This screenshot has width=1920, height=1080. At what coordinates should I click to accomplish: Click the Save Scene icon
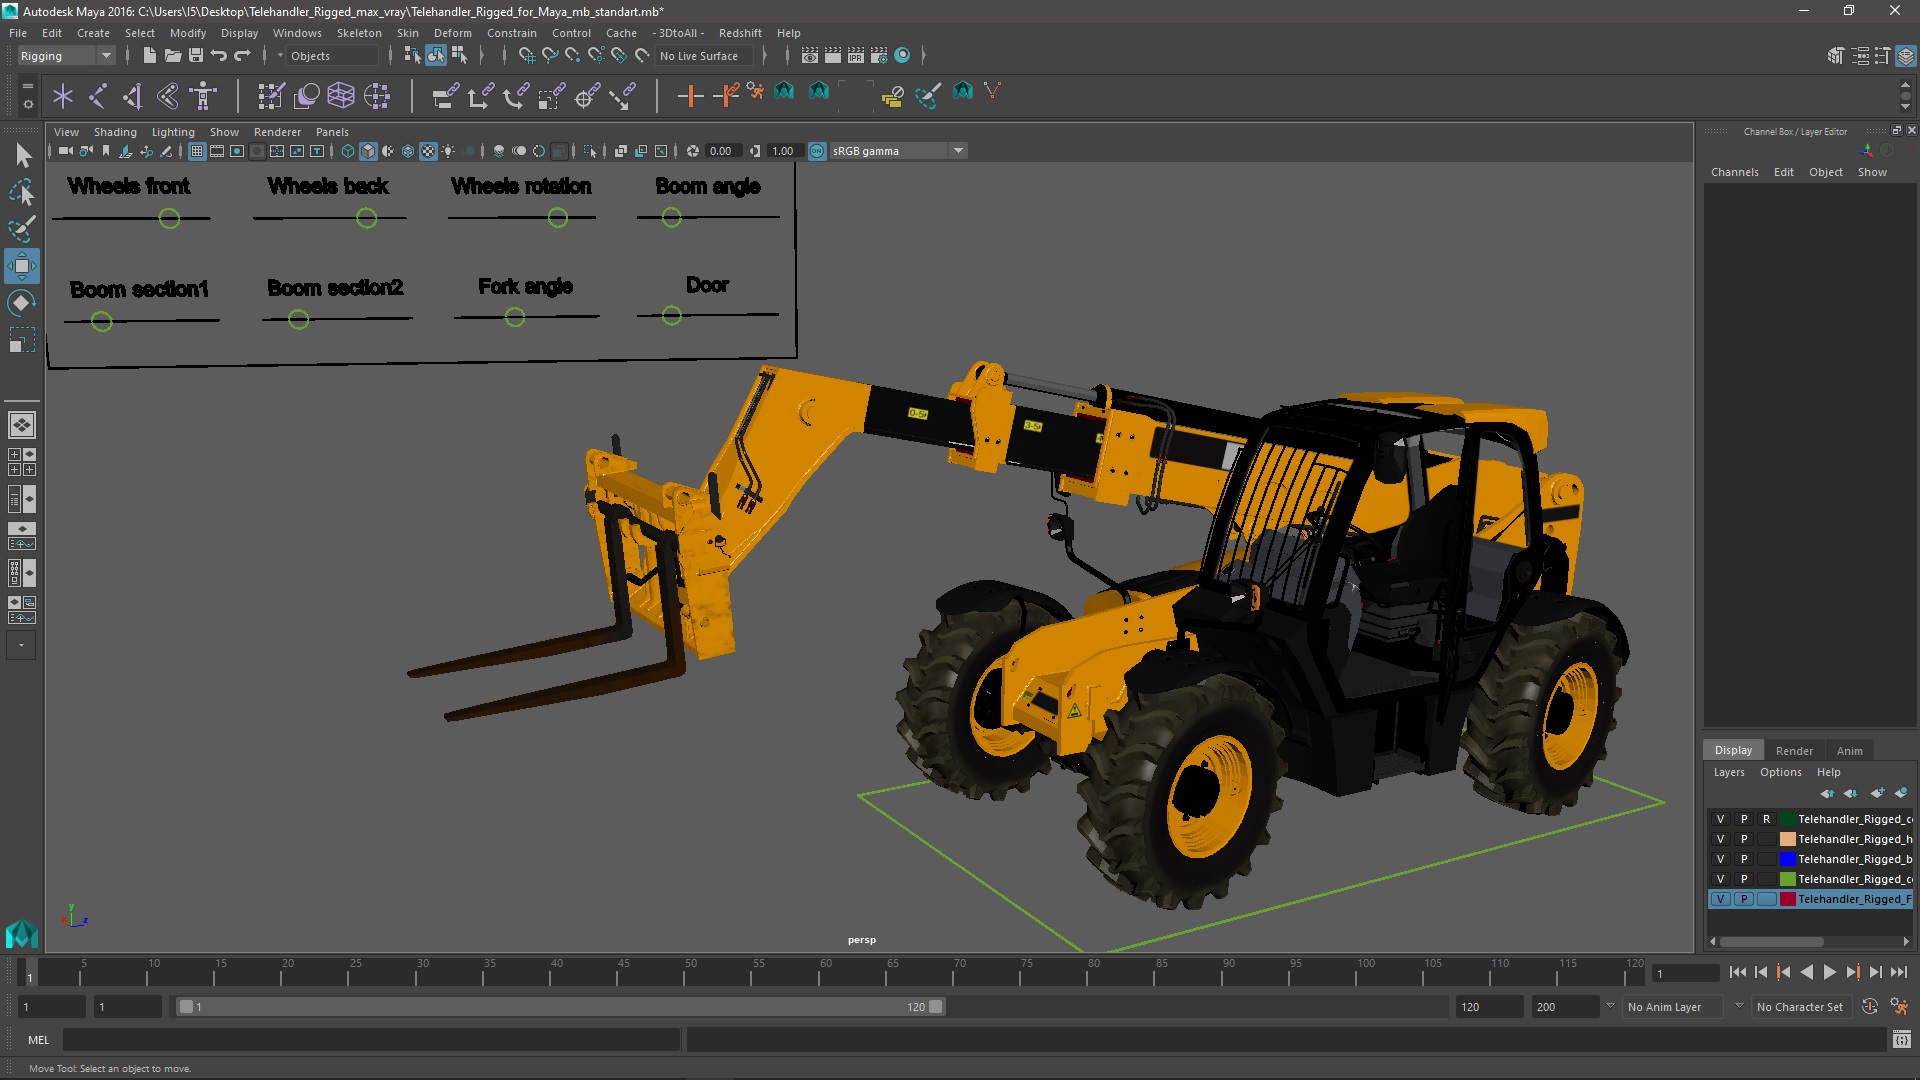pos(196,56)
